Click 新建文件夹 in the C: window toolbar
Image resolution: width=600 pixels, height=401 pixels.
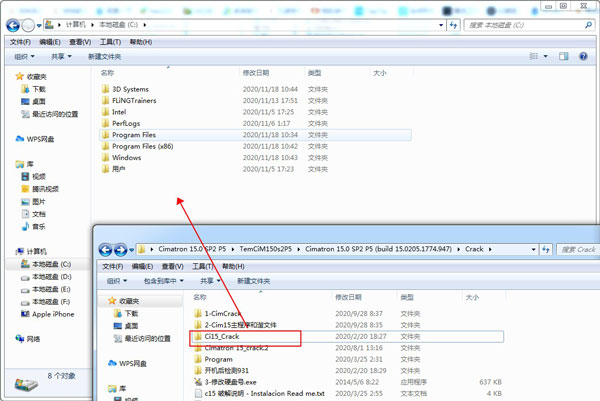104,57
